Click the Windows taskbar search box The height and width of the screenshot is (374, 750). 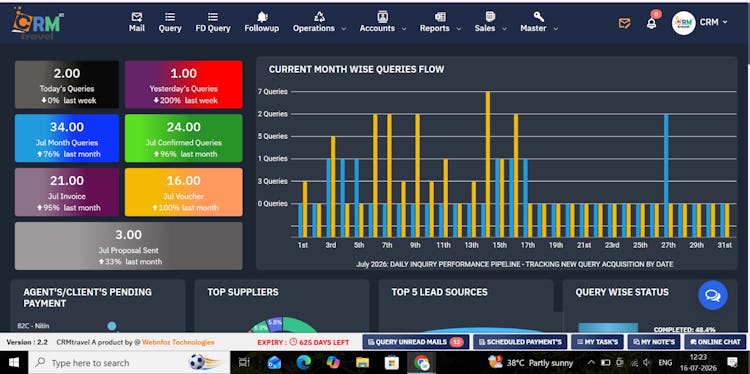129,363
